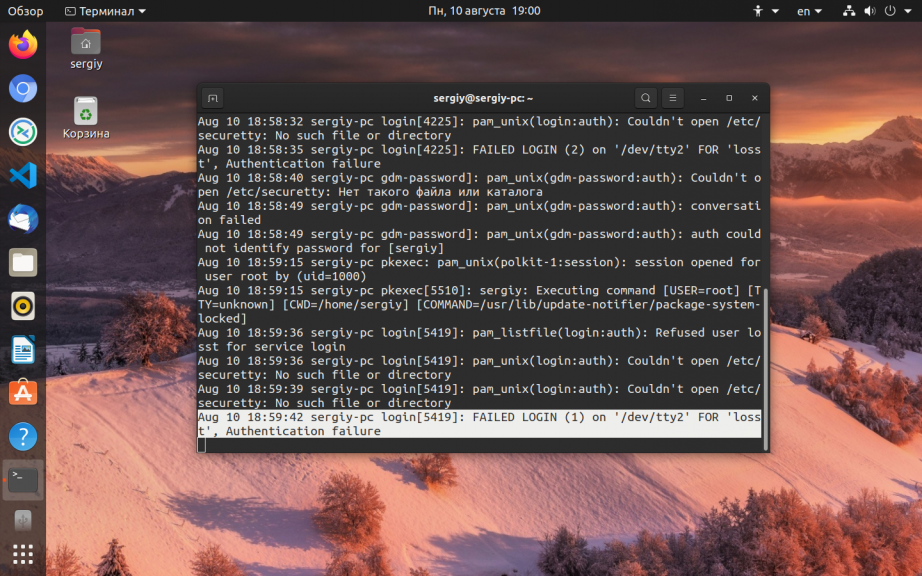This screenshot has height=576, width=922.
Task: Open Ubuntu Software center from dock
Action: point(23,393)
